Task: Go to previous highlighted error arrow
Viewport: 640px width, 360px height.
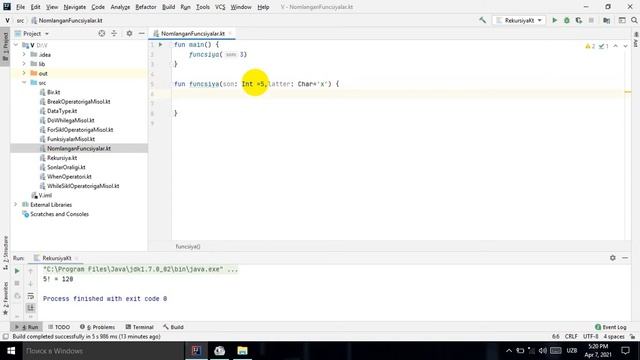Action: coord(616,46)
